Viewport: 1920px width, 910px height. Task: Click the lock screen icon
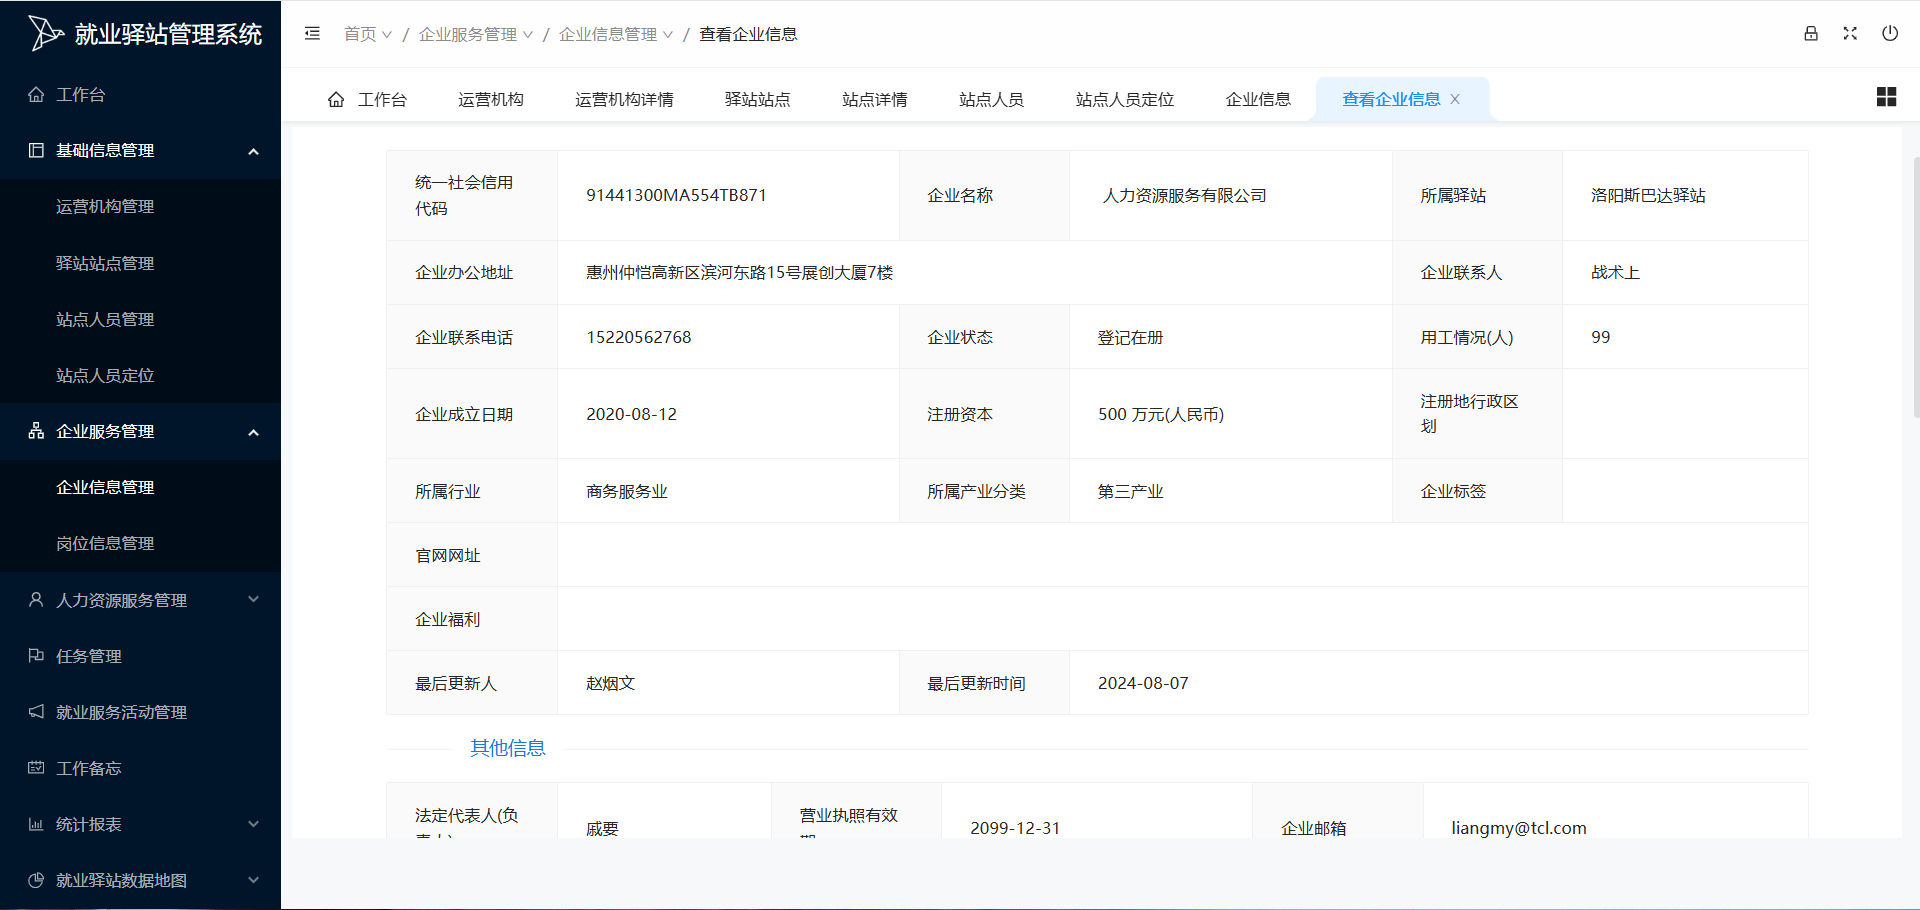pyautogui.click(x=1811, y=33)
